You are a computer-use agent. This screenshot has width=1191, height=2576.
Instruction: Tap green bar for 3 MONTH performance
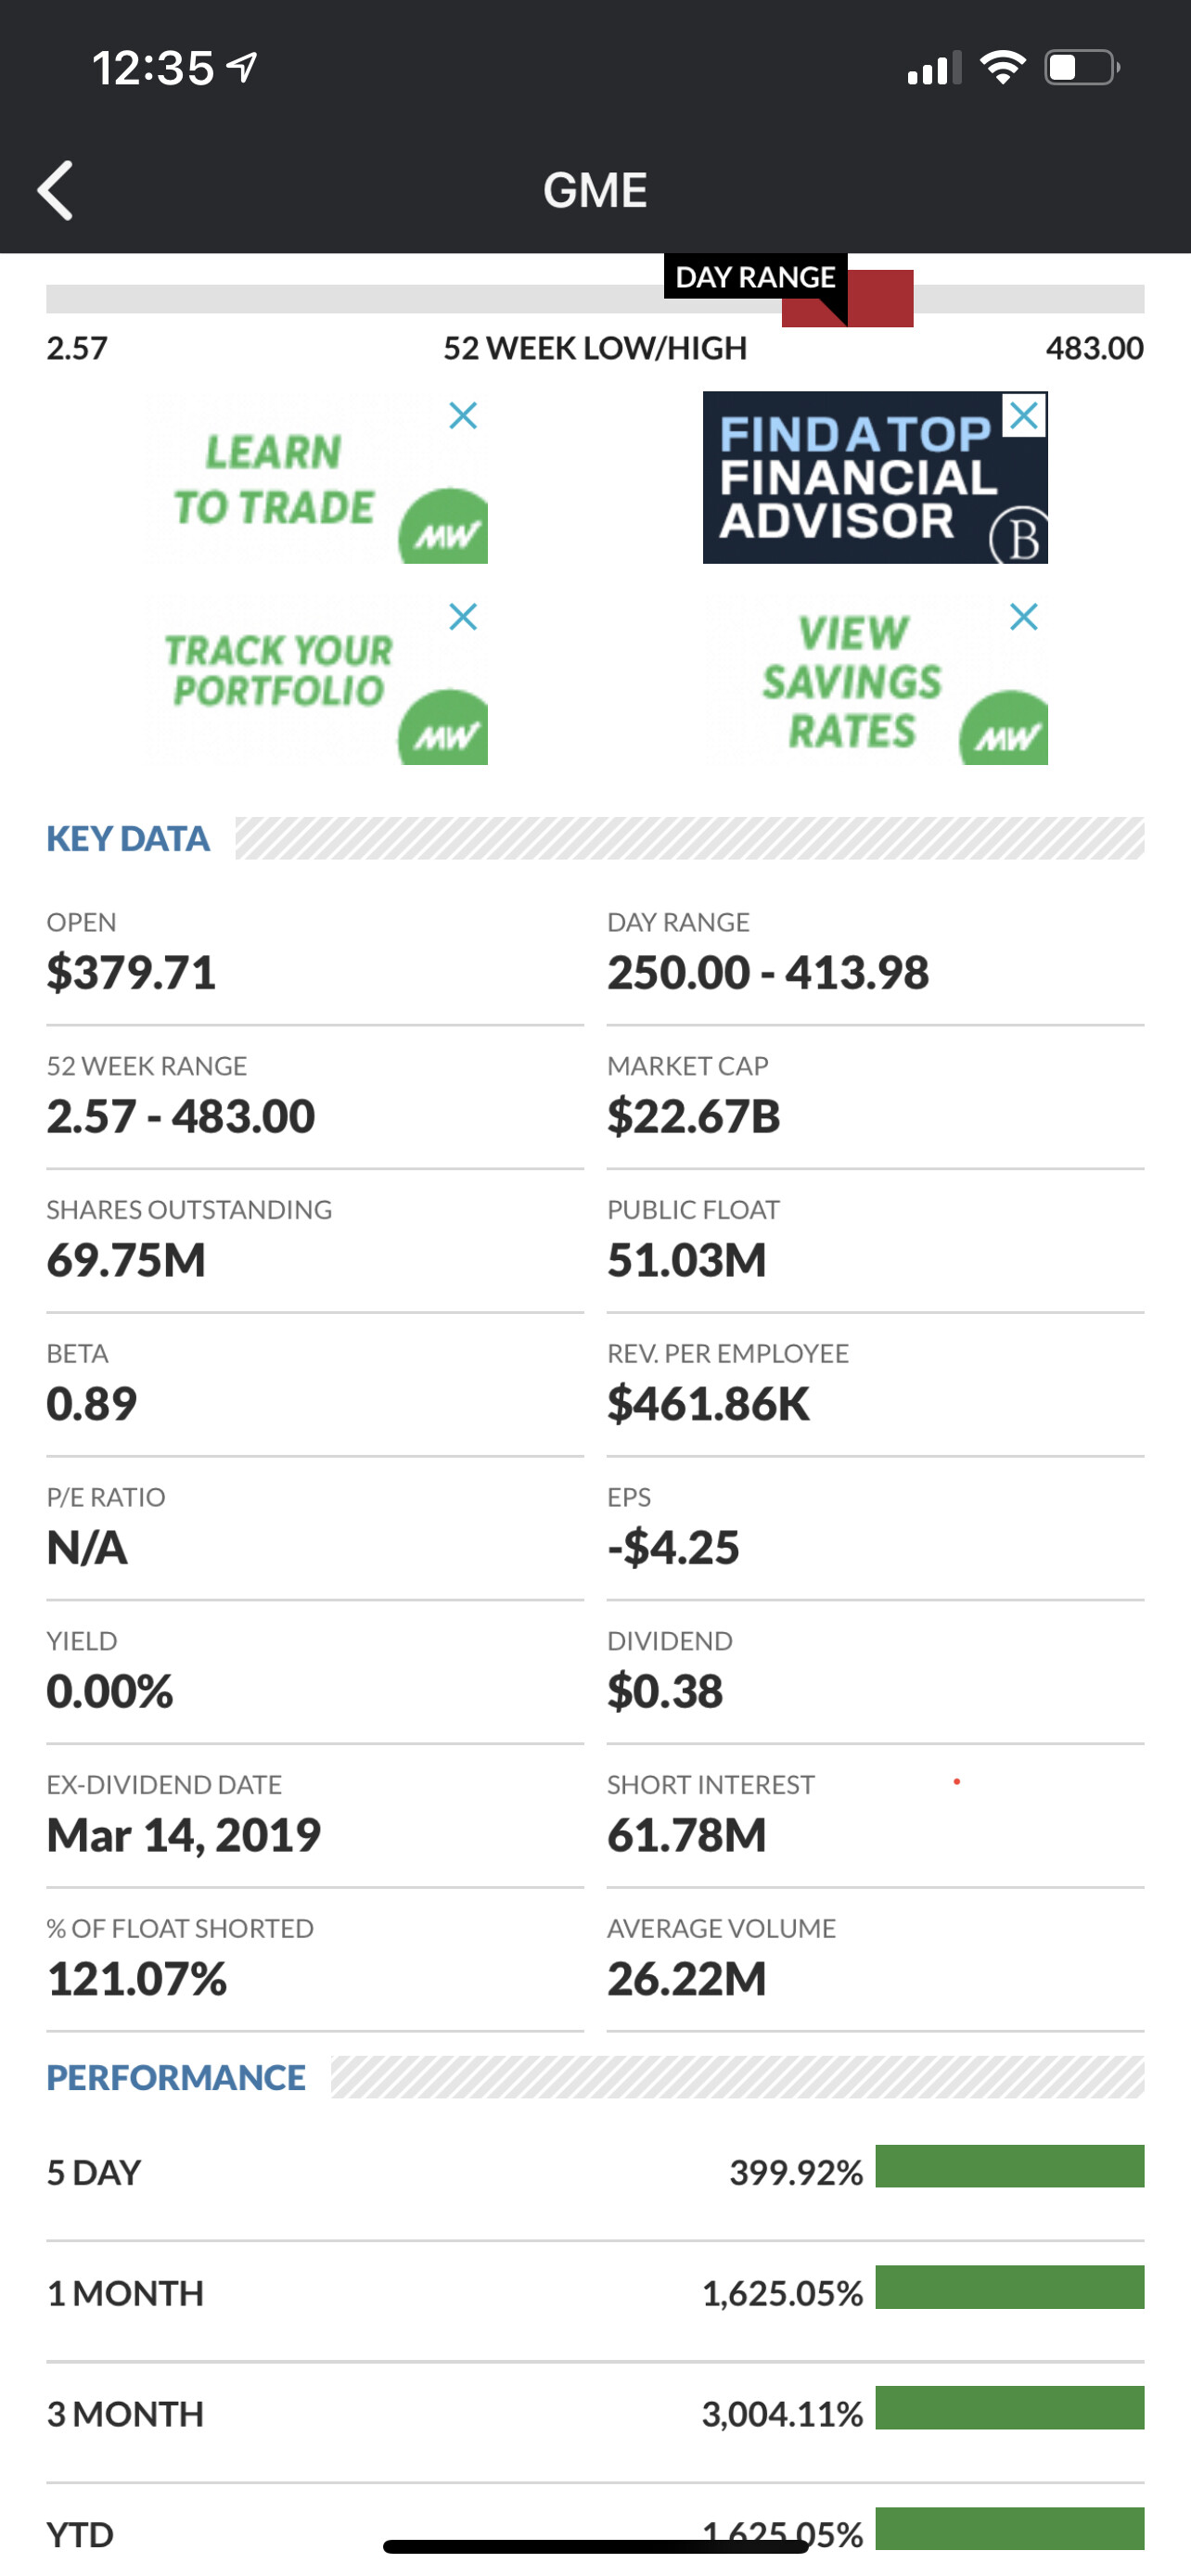(x=1010, y=2408)
